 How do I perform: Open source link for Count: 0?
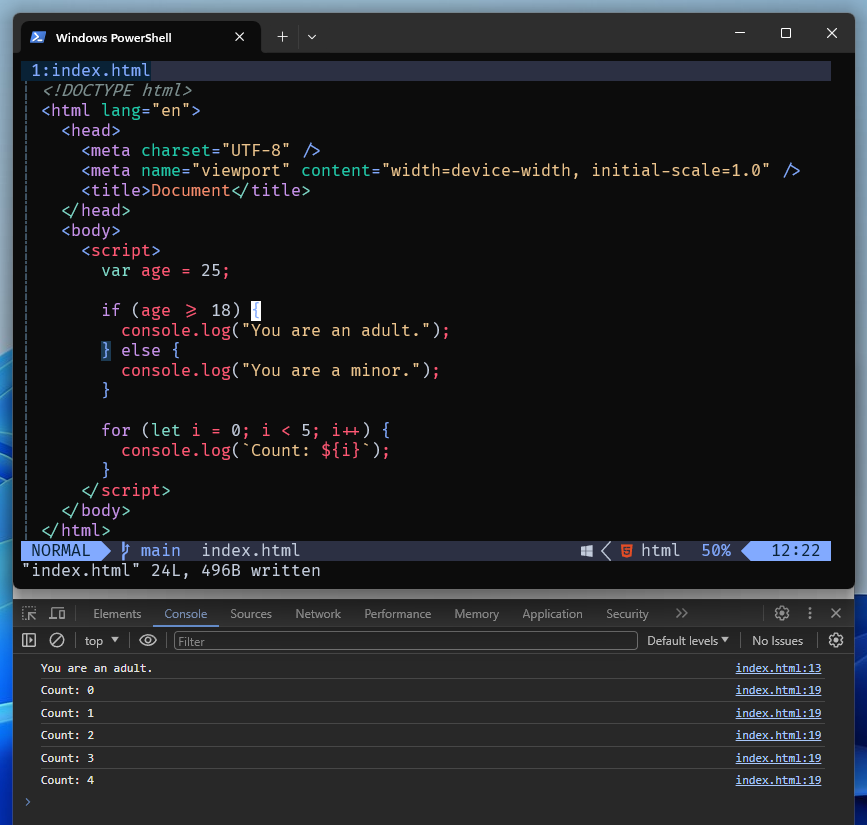pos(778,691)
